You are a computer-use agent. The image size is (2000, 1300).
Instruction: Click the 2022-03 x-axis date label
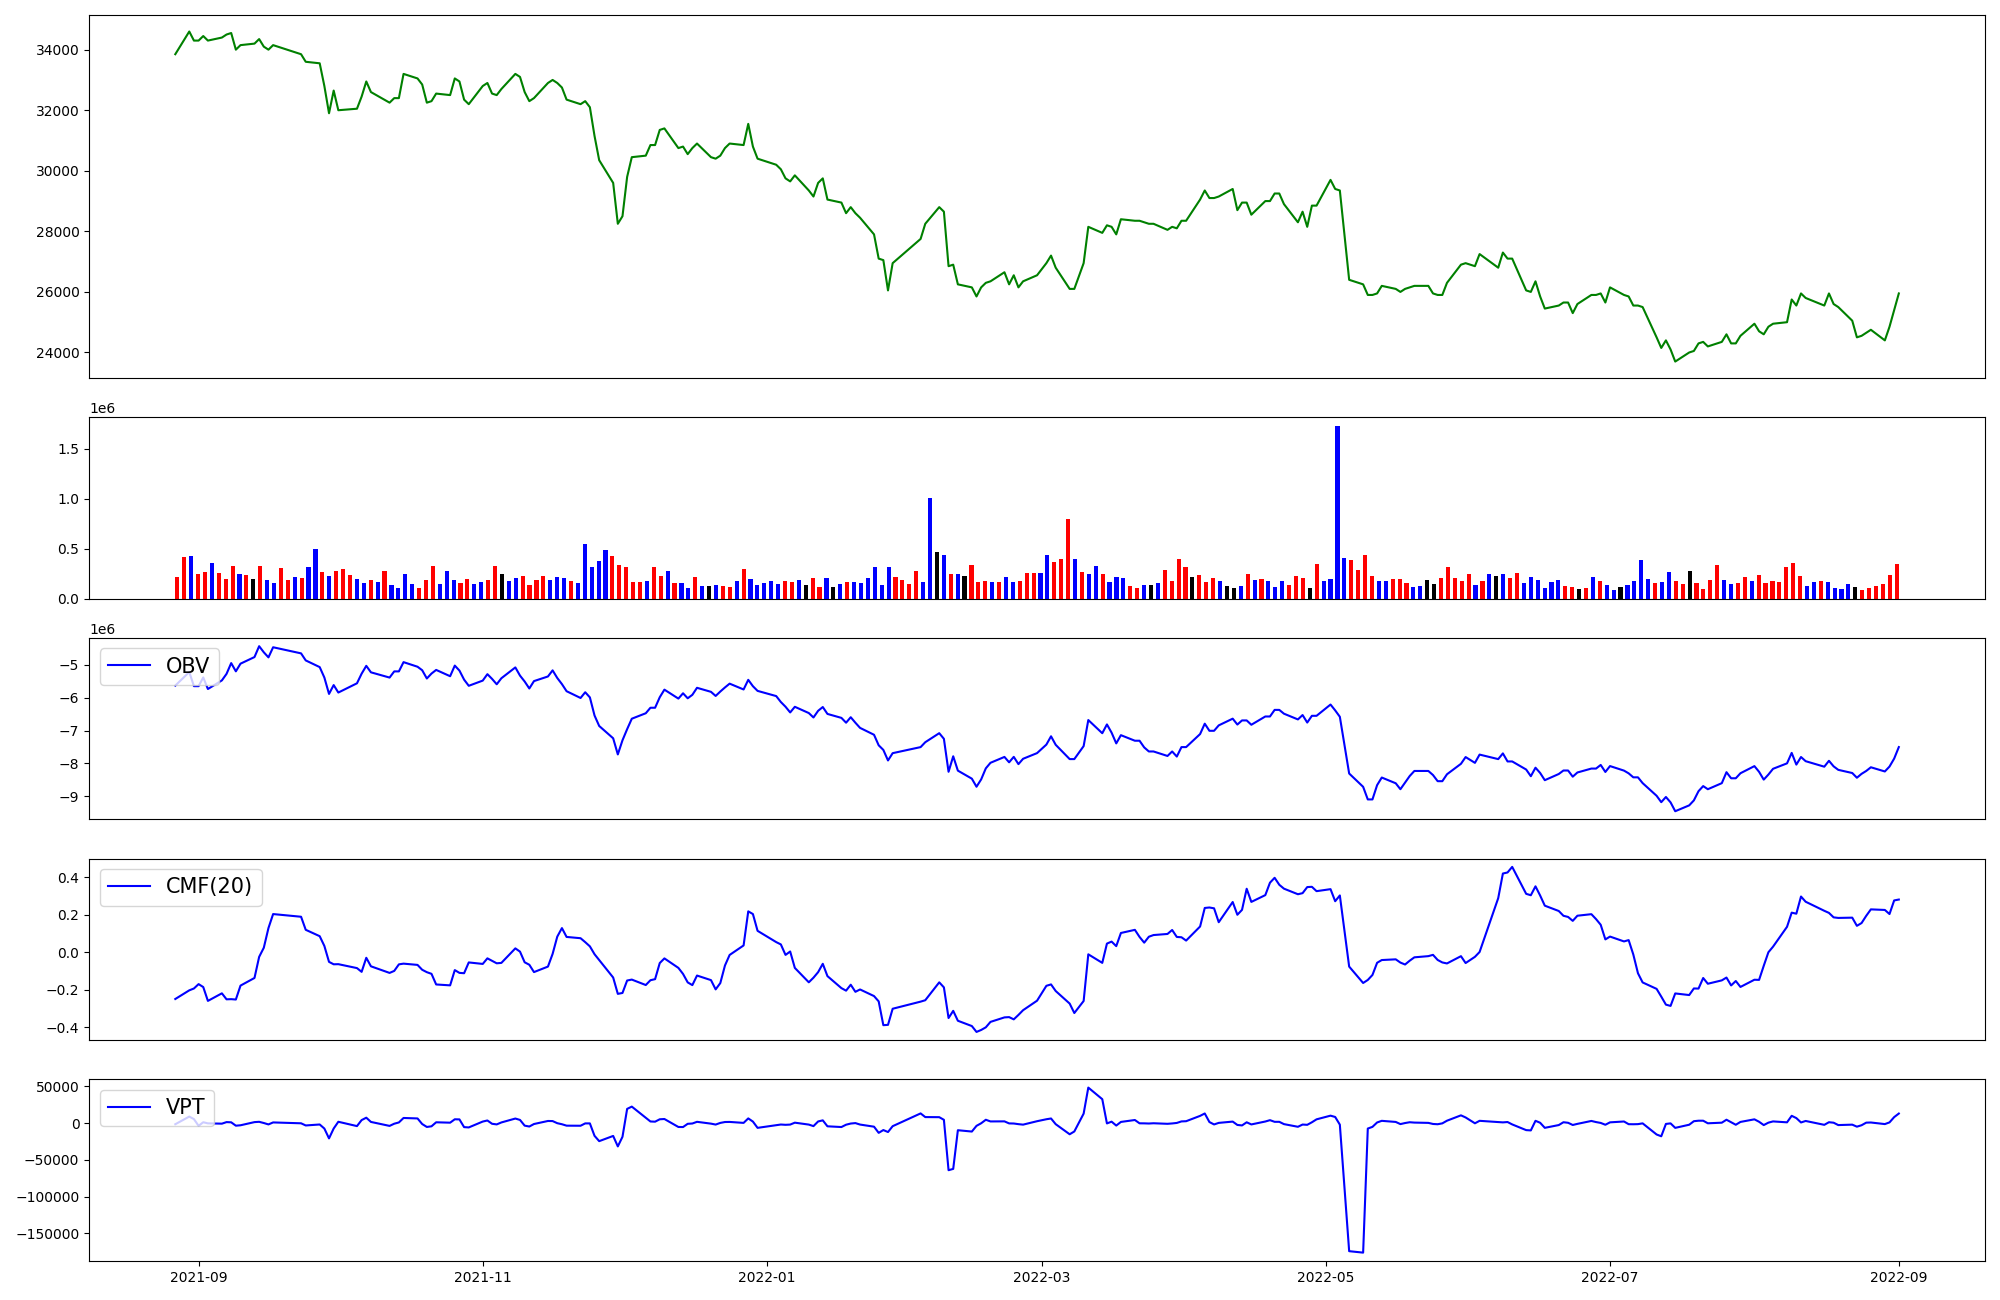(x=1042, y=1277)
